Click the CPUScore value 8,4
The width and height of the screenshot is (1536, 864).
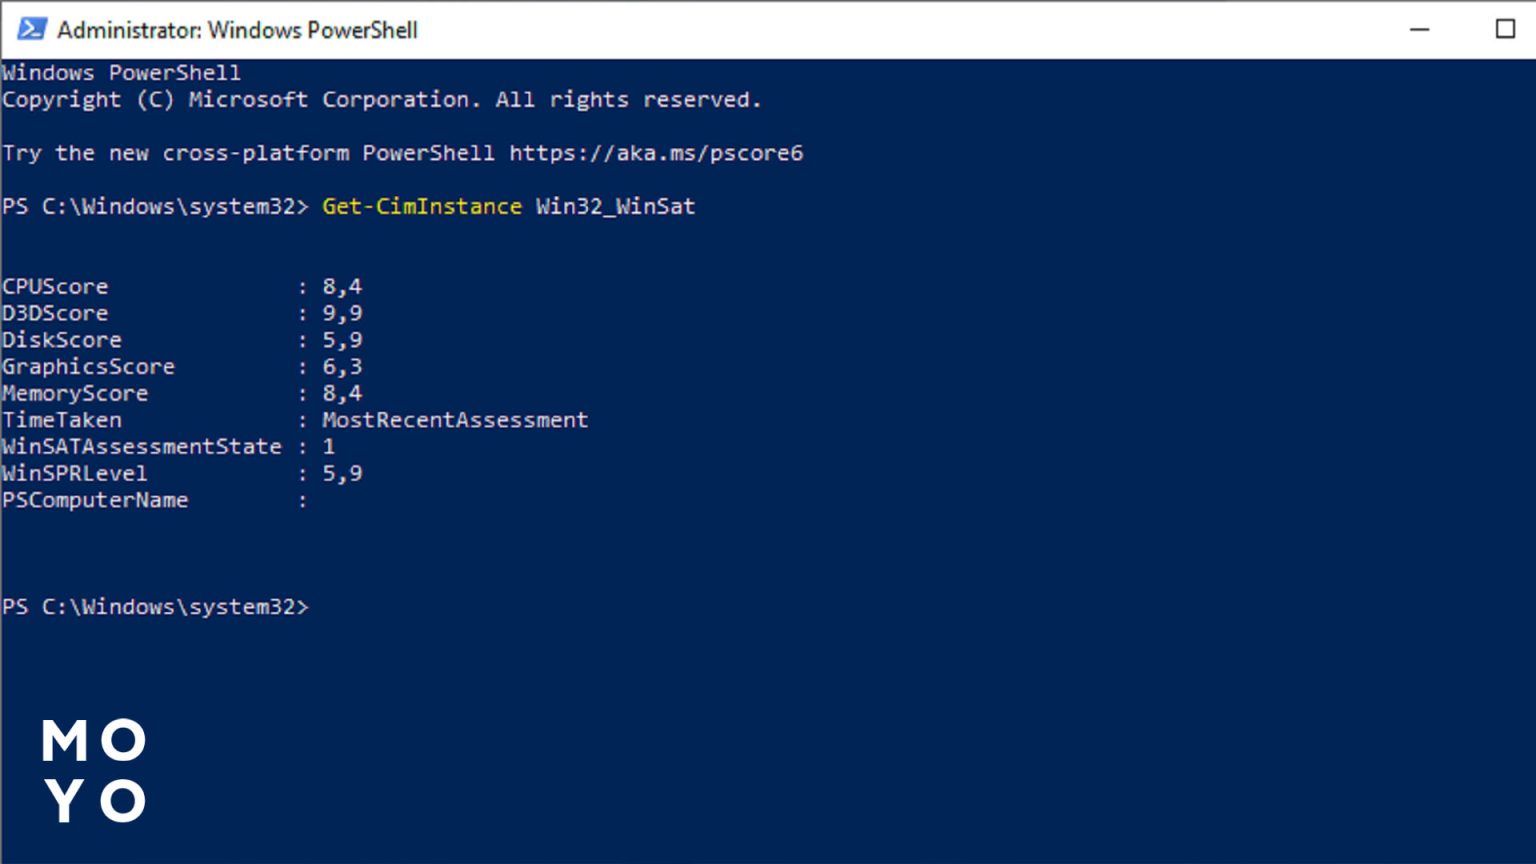coord(342,286)
